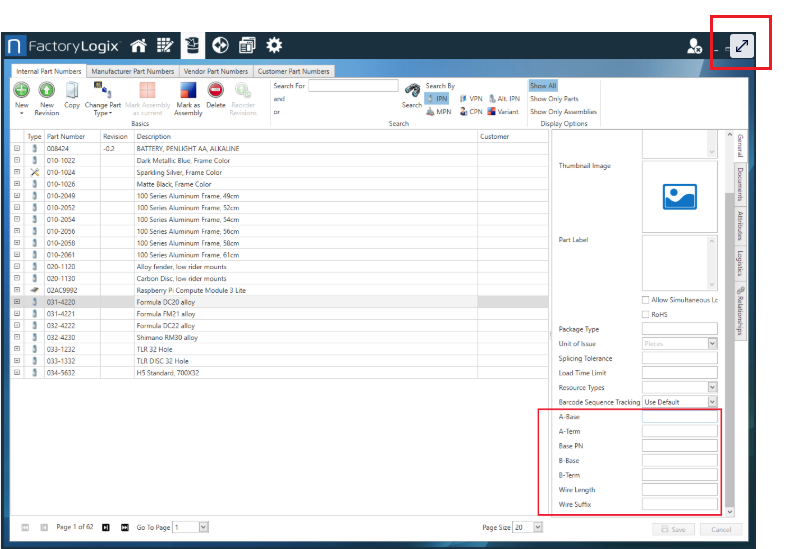Viewport: 794px width, 549px height.
Task: Open the production grid edit icon
Action: tap(165, 46)
